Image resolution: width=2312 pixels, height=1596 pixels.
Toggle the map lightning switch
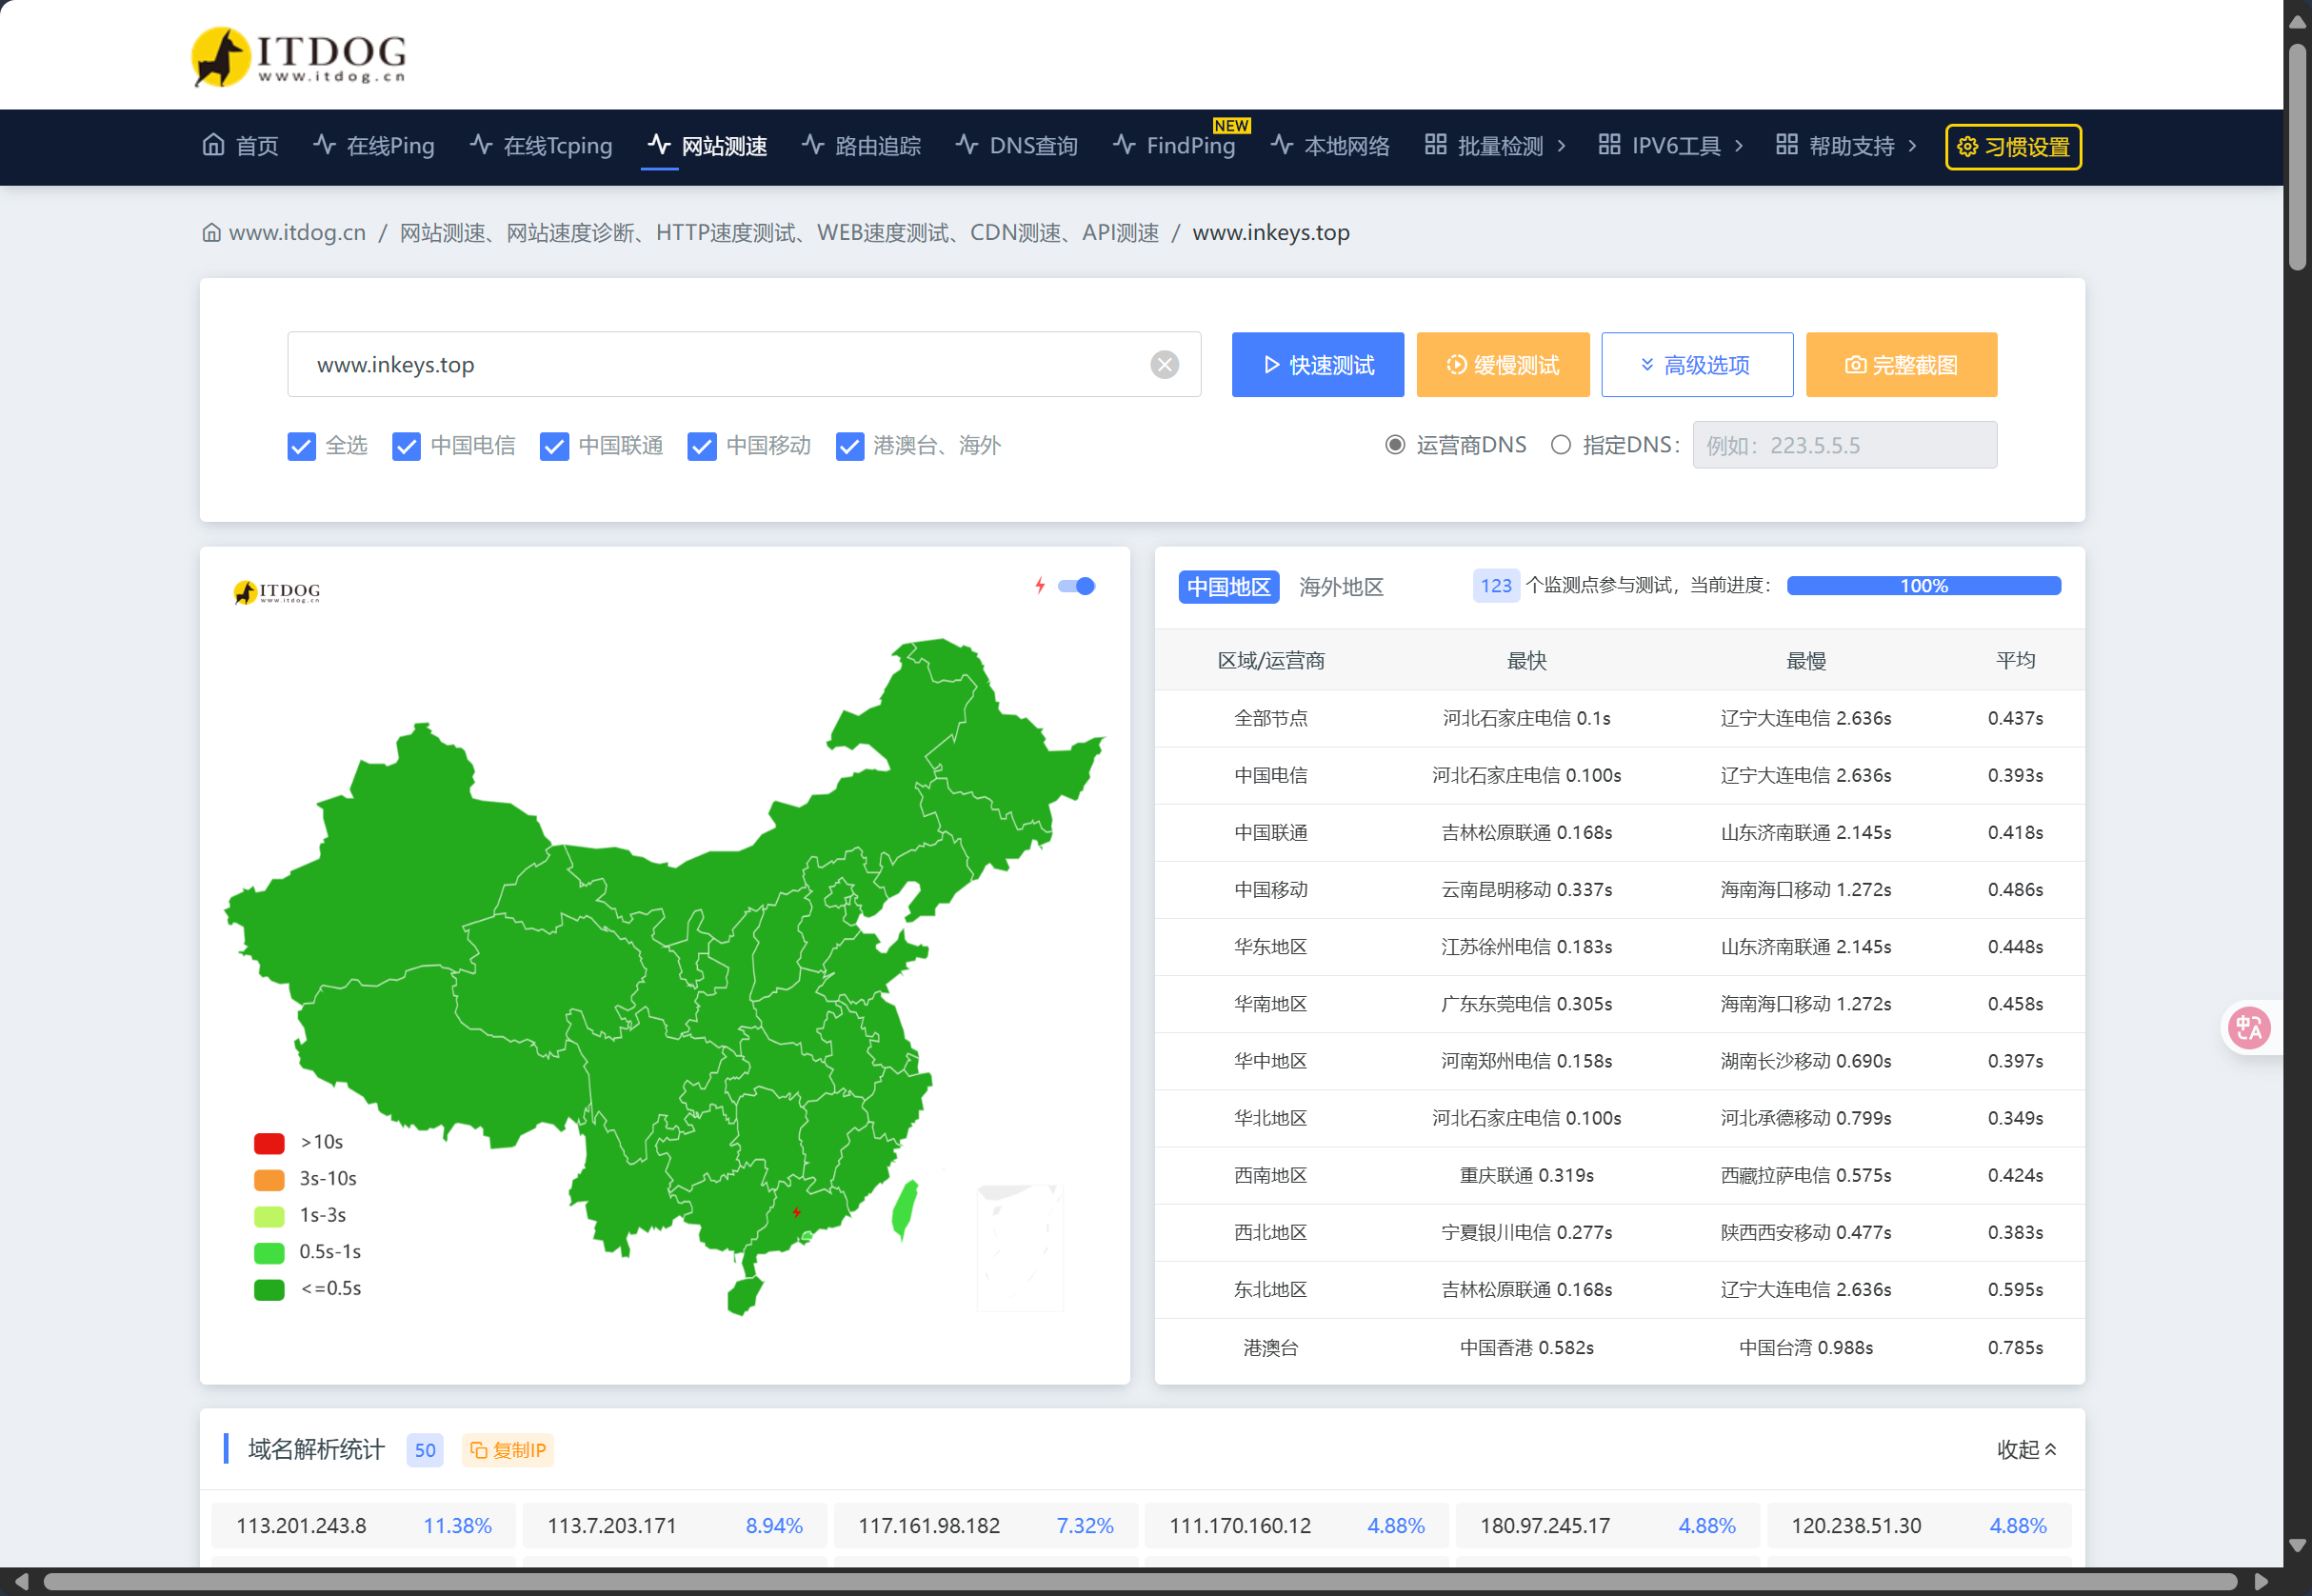pyautogui.click(x=1076, y=586)
